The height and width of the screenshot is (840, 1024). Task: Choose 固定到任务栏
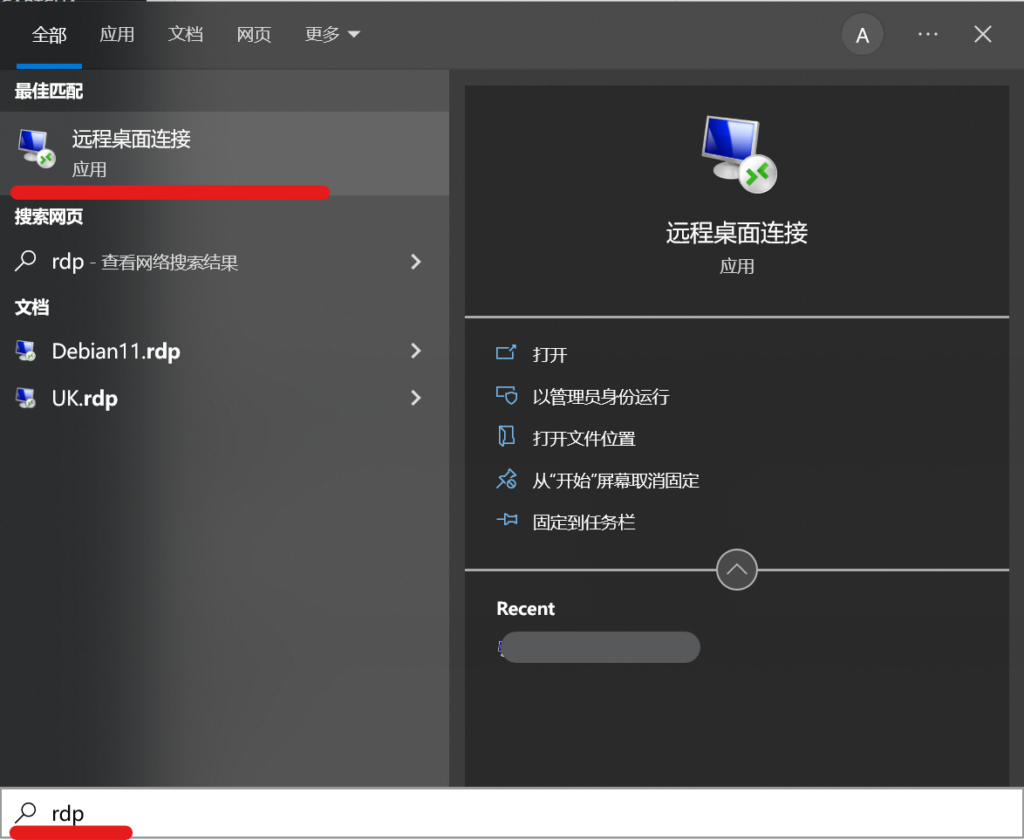(584, 523)
